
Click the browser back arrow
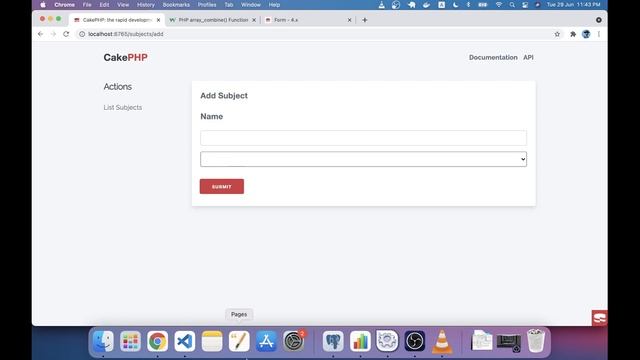tap(40, 34)
